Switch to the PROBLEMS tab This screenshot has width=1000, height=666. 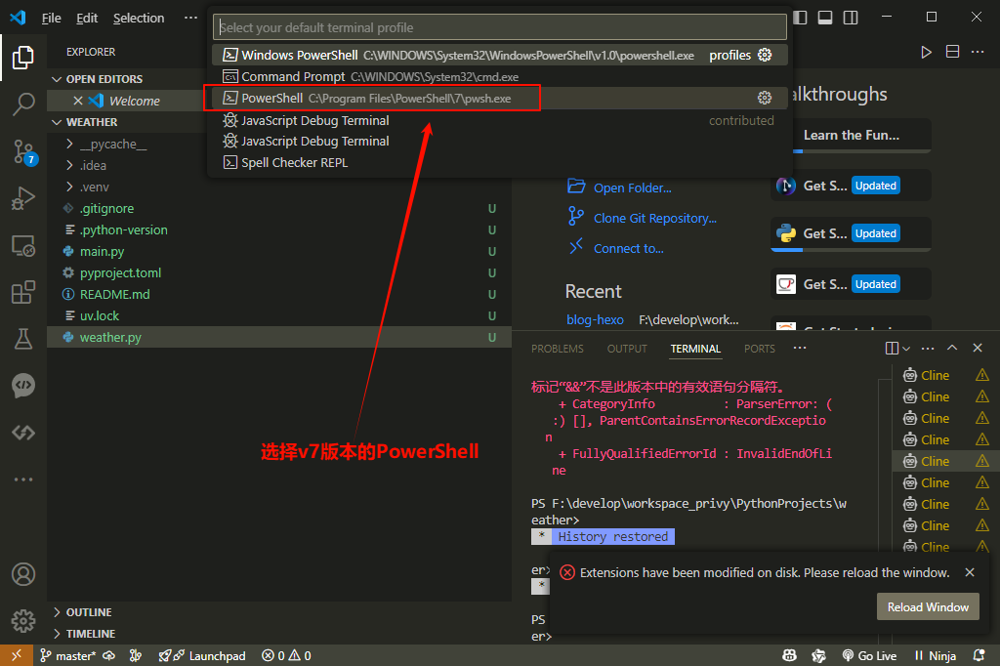tap(557, 349)
